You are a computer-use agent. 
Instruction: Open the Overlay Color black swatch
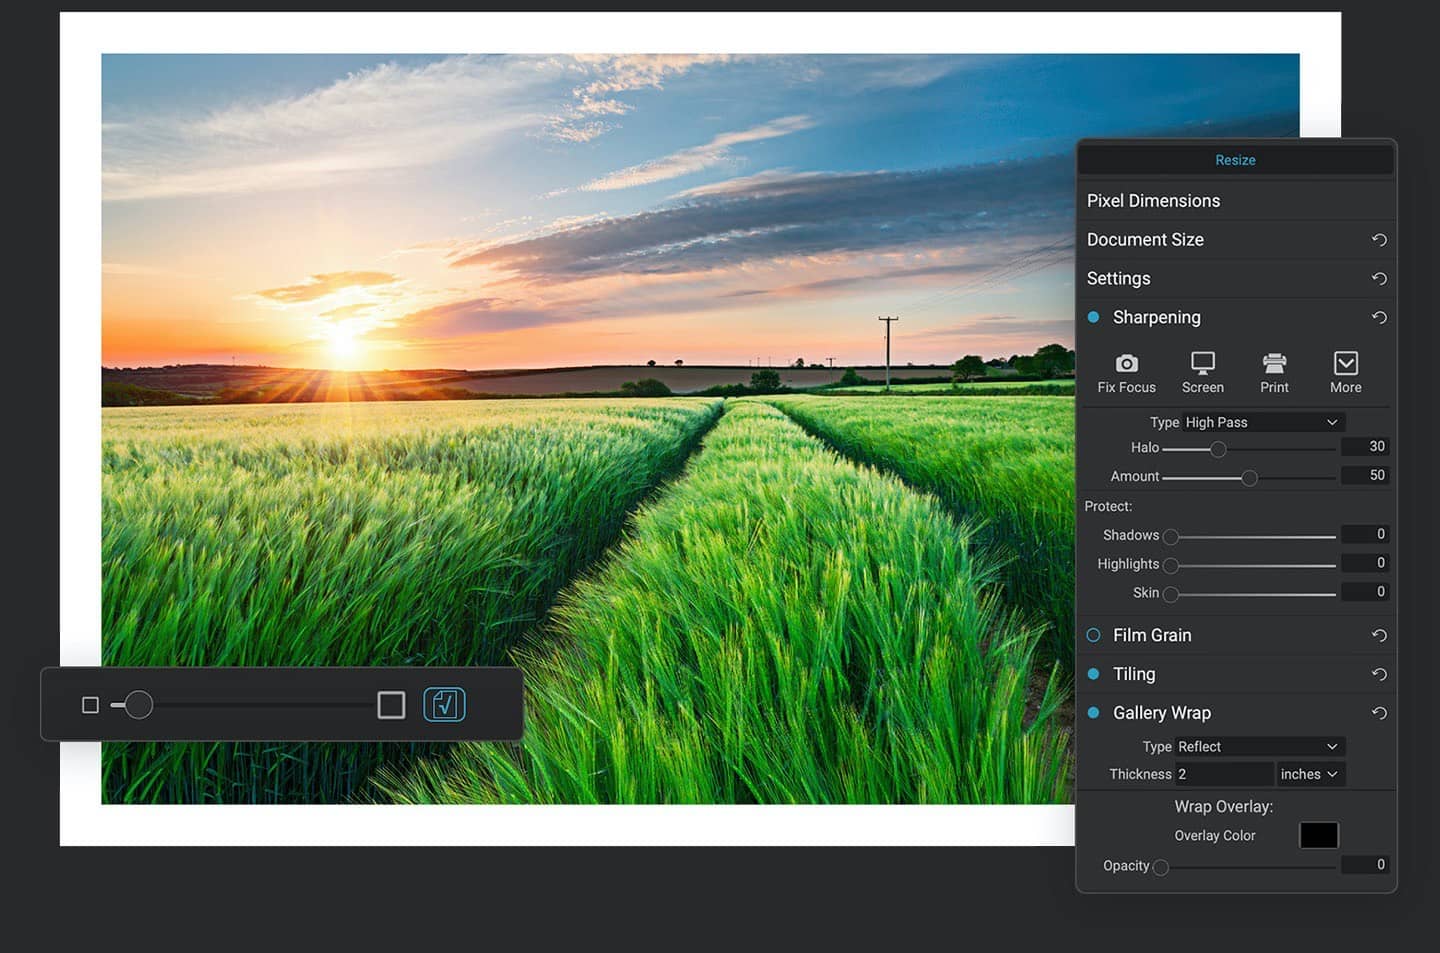coord(1318,835)
